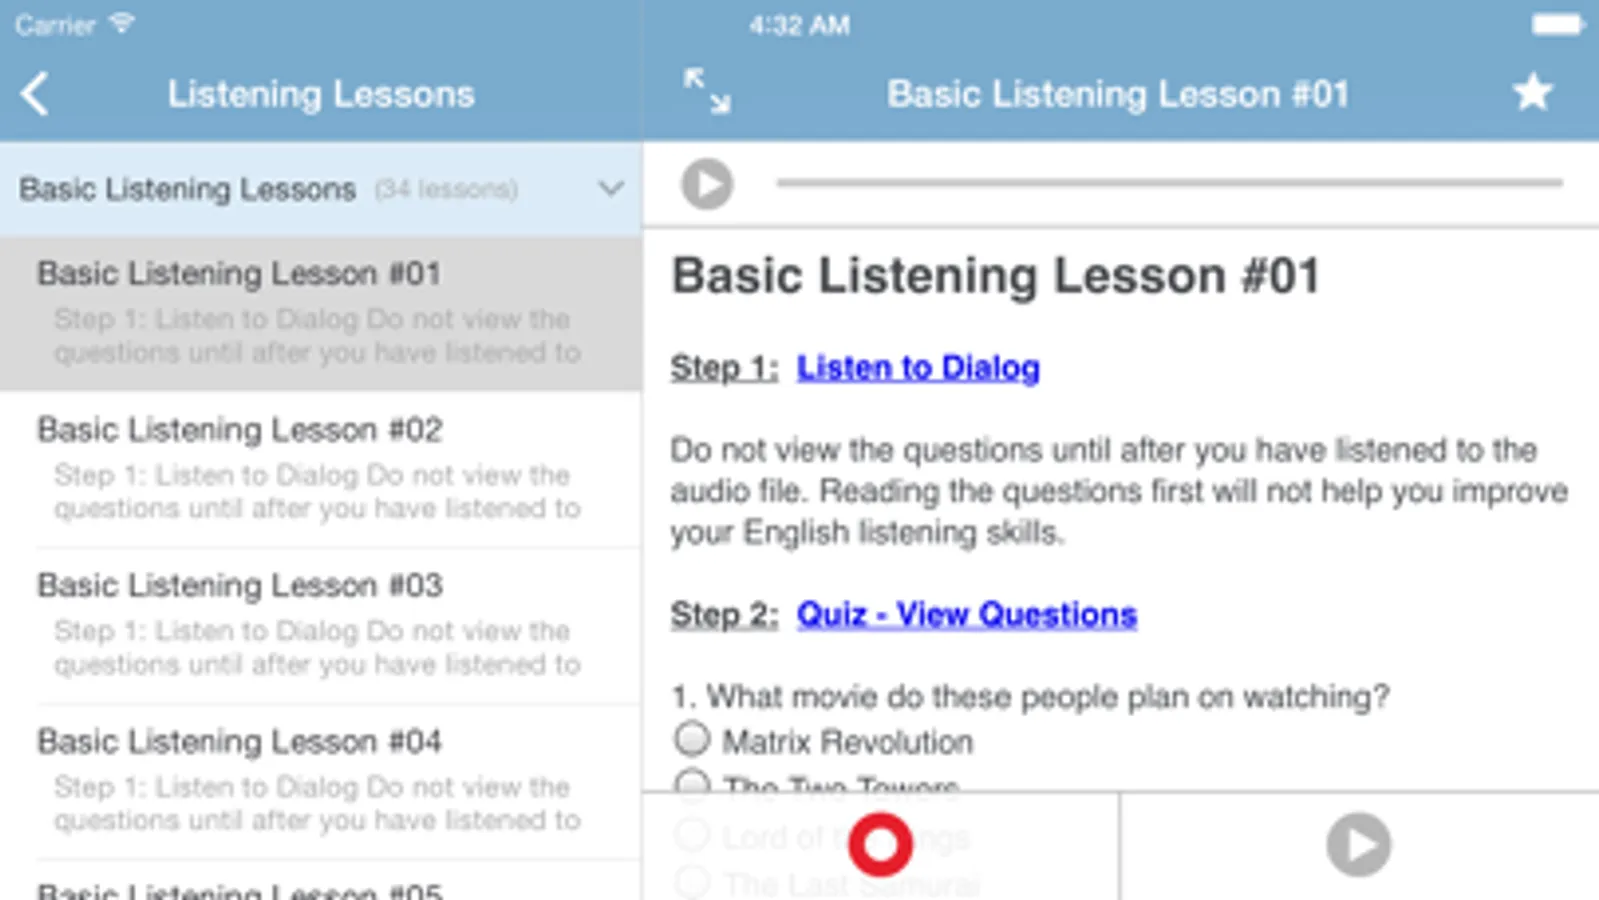Choose The Two Towers radio option

[x=692, y=783]
